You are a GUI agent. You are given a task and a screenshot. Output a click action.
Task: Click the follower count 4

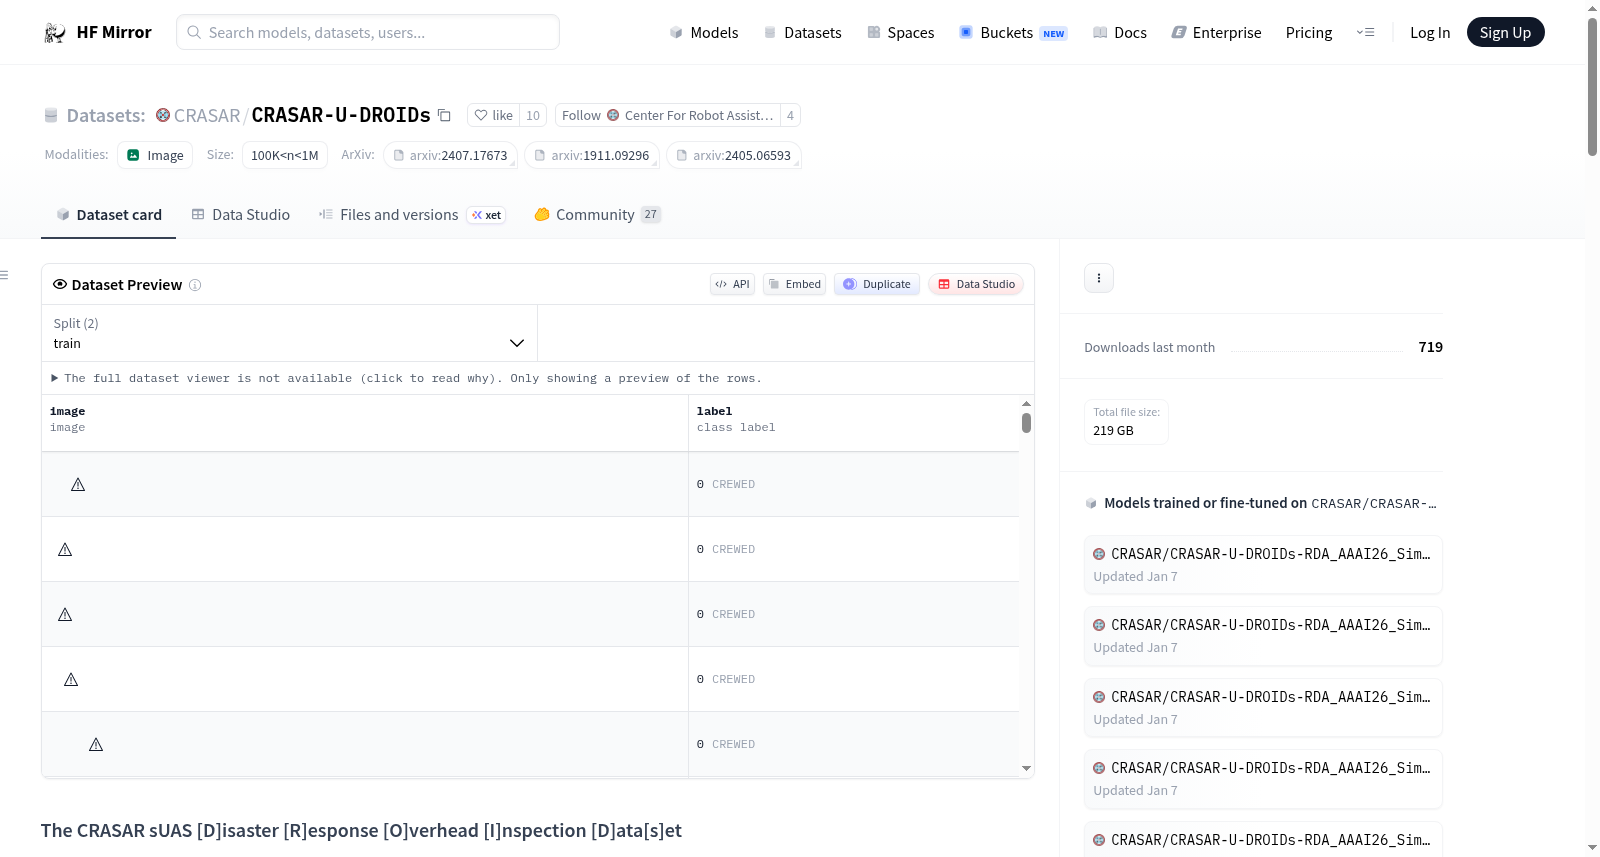coord(790,115)
